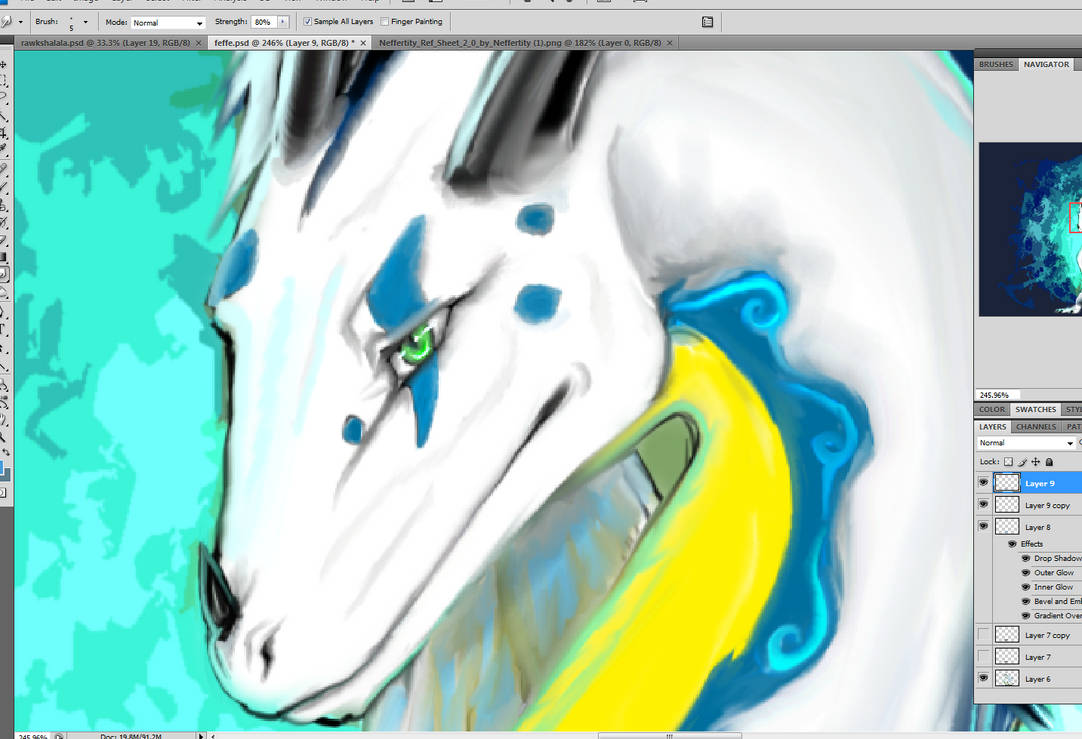Select the Move tool
The height and width of the screenshot is (739, 1082).
pos(3,63)
